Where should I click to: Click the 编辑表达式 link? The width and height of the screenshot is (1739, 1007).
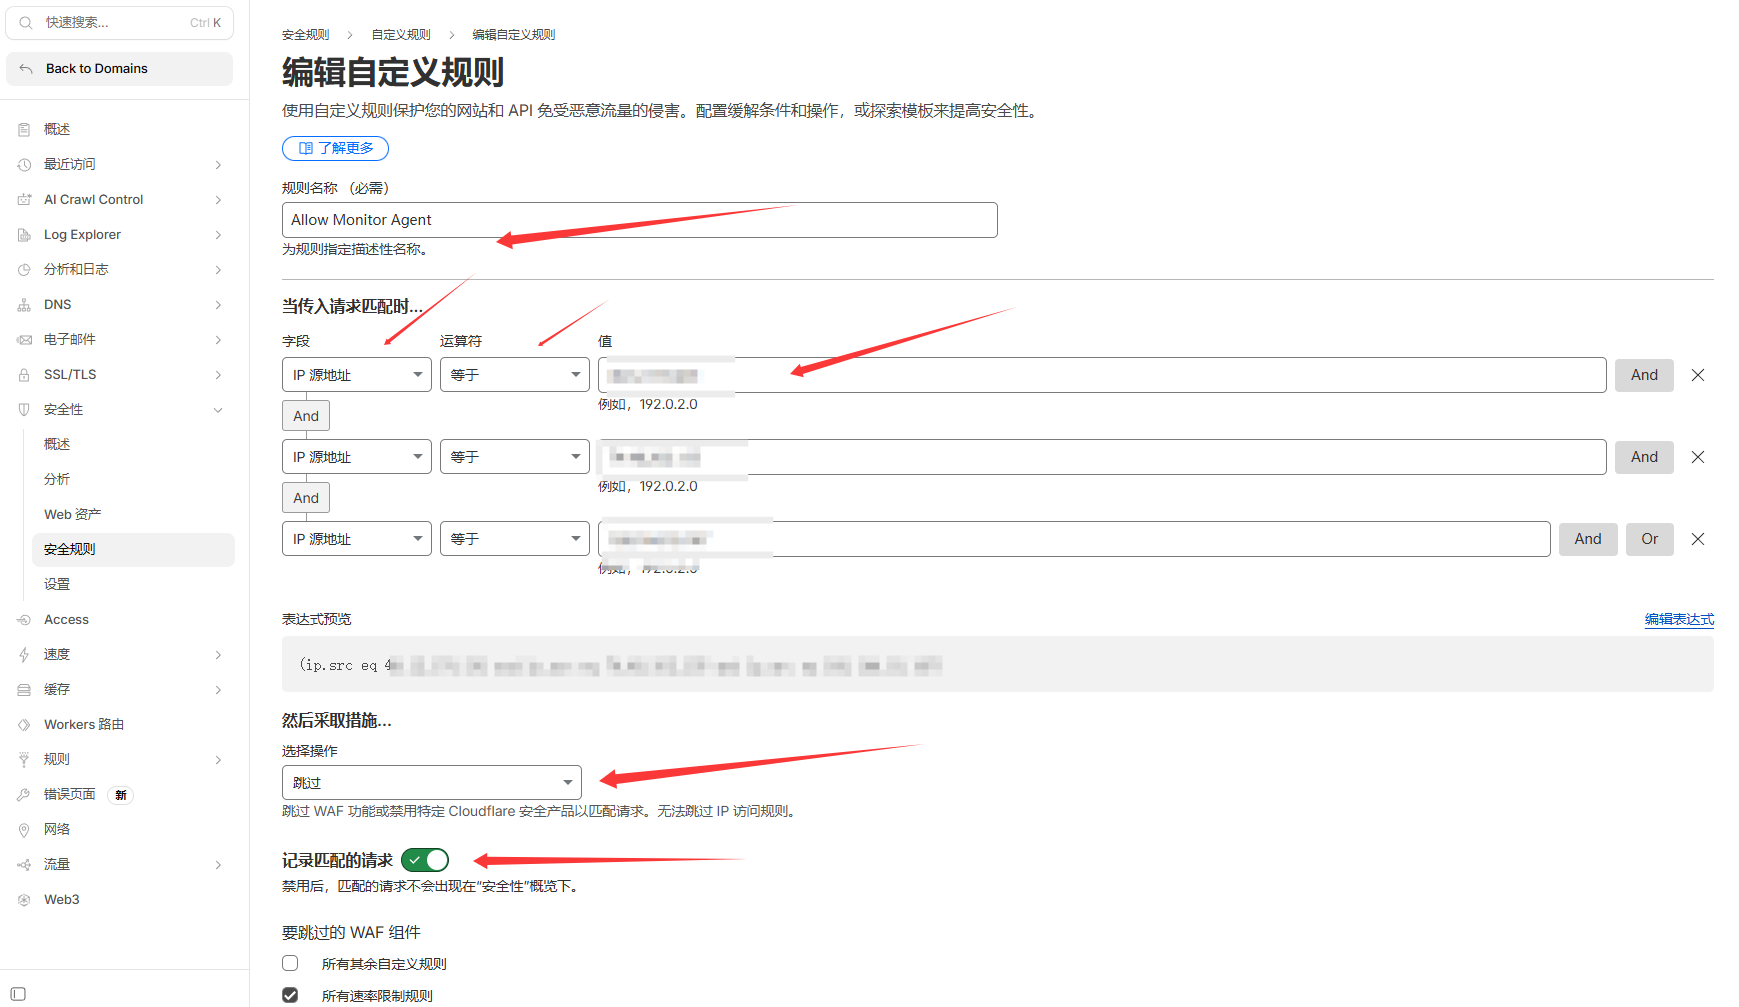point(1679,619)
